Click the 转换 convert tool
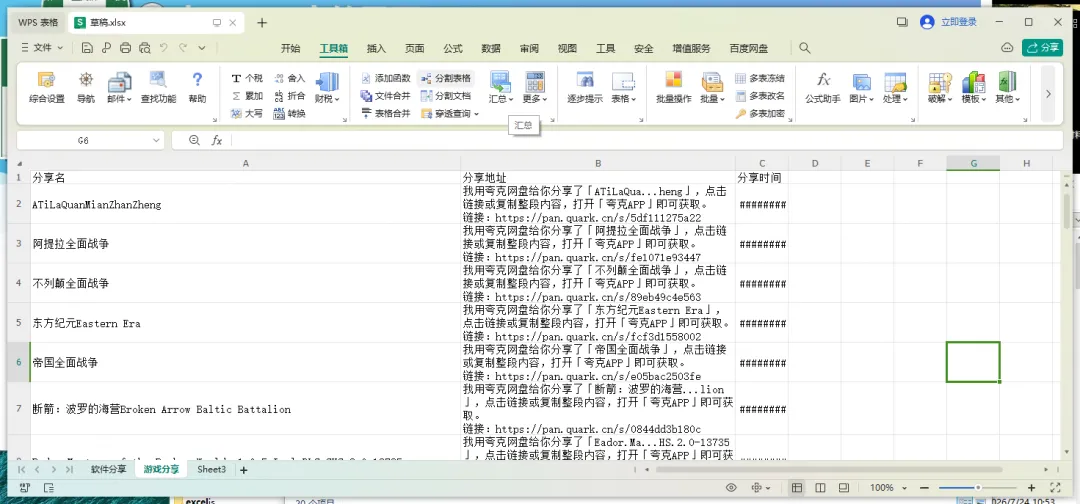Screen dimensions: 1080x504 [x=289, y=114]
